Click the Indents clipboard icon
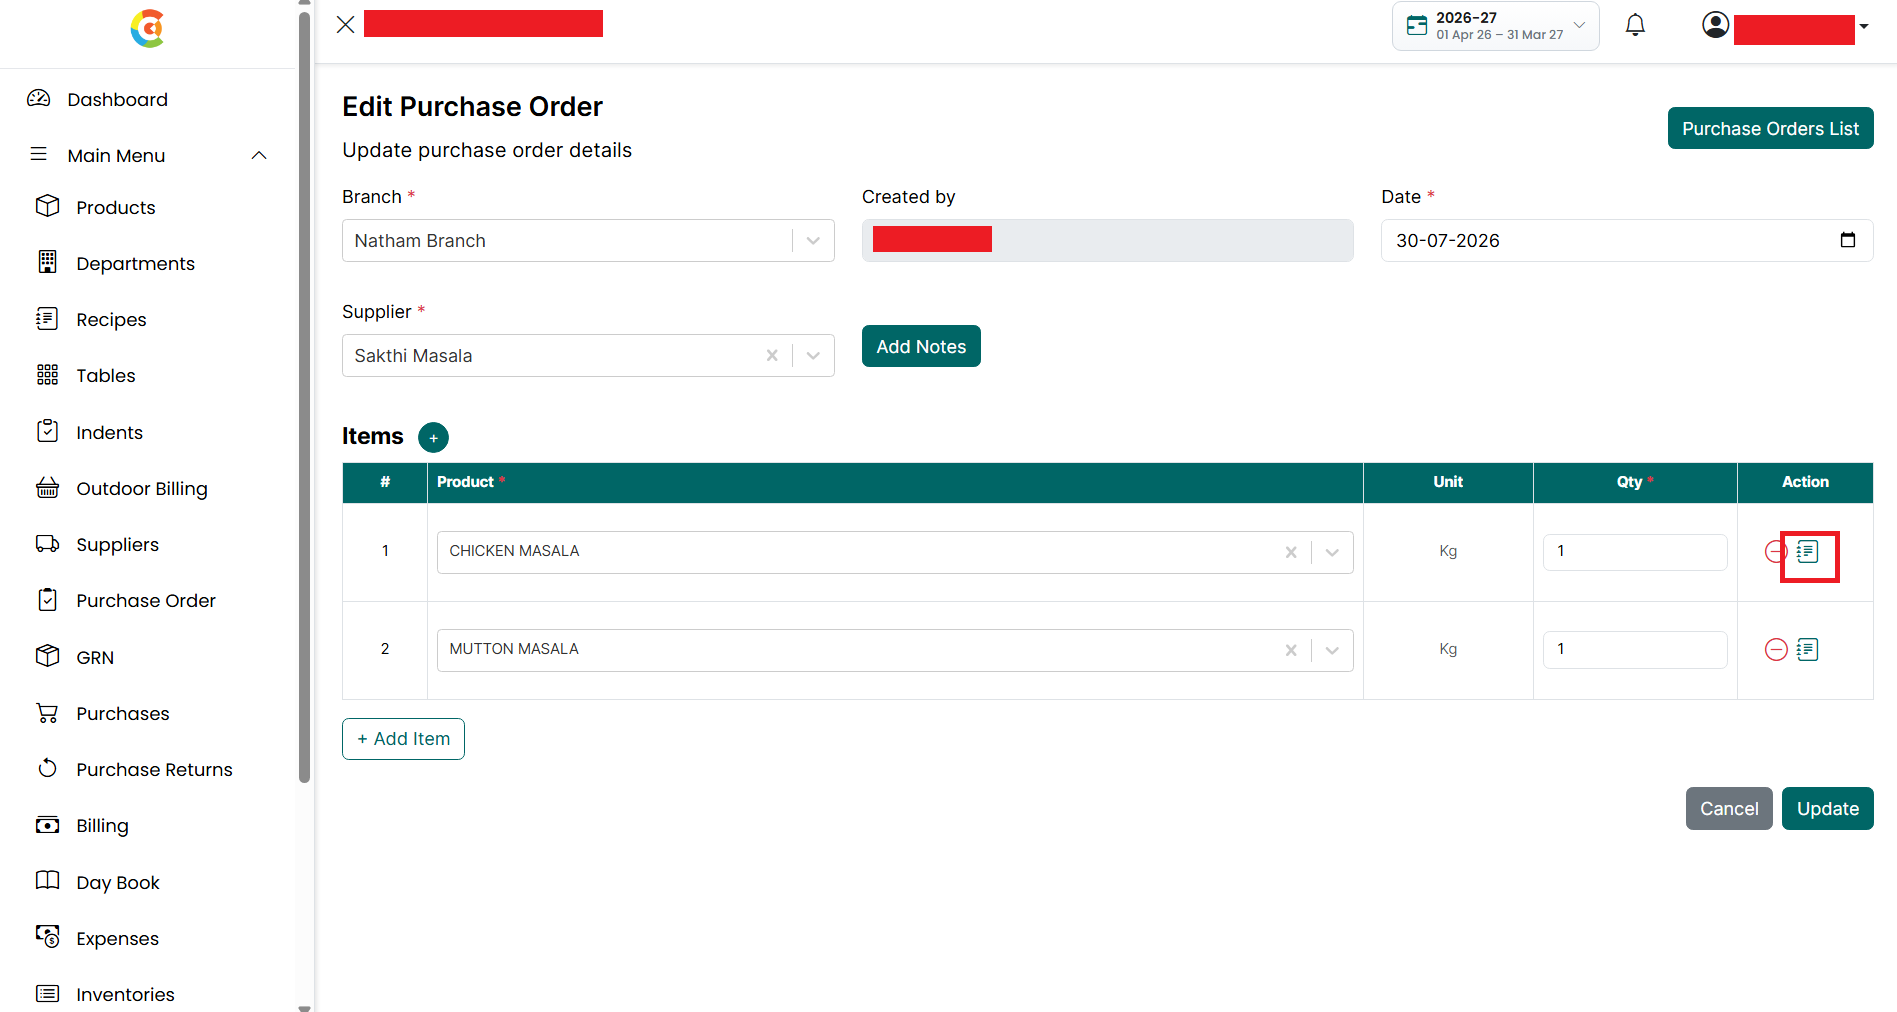This screenshot has height=1012, width=1897. click(x=47, y=431)
